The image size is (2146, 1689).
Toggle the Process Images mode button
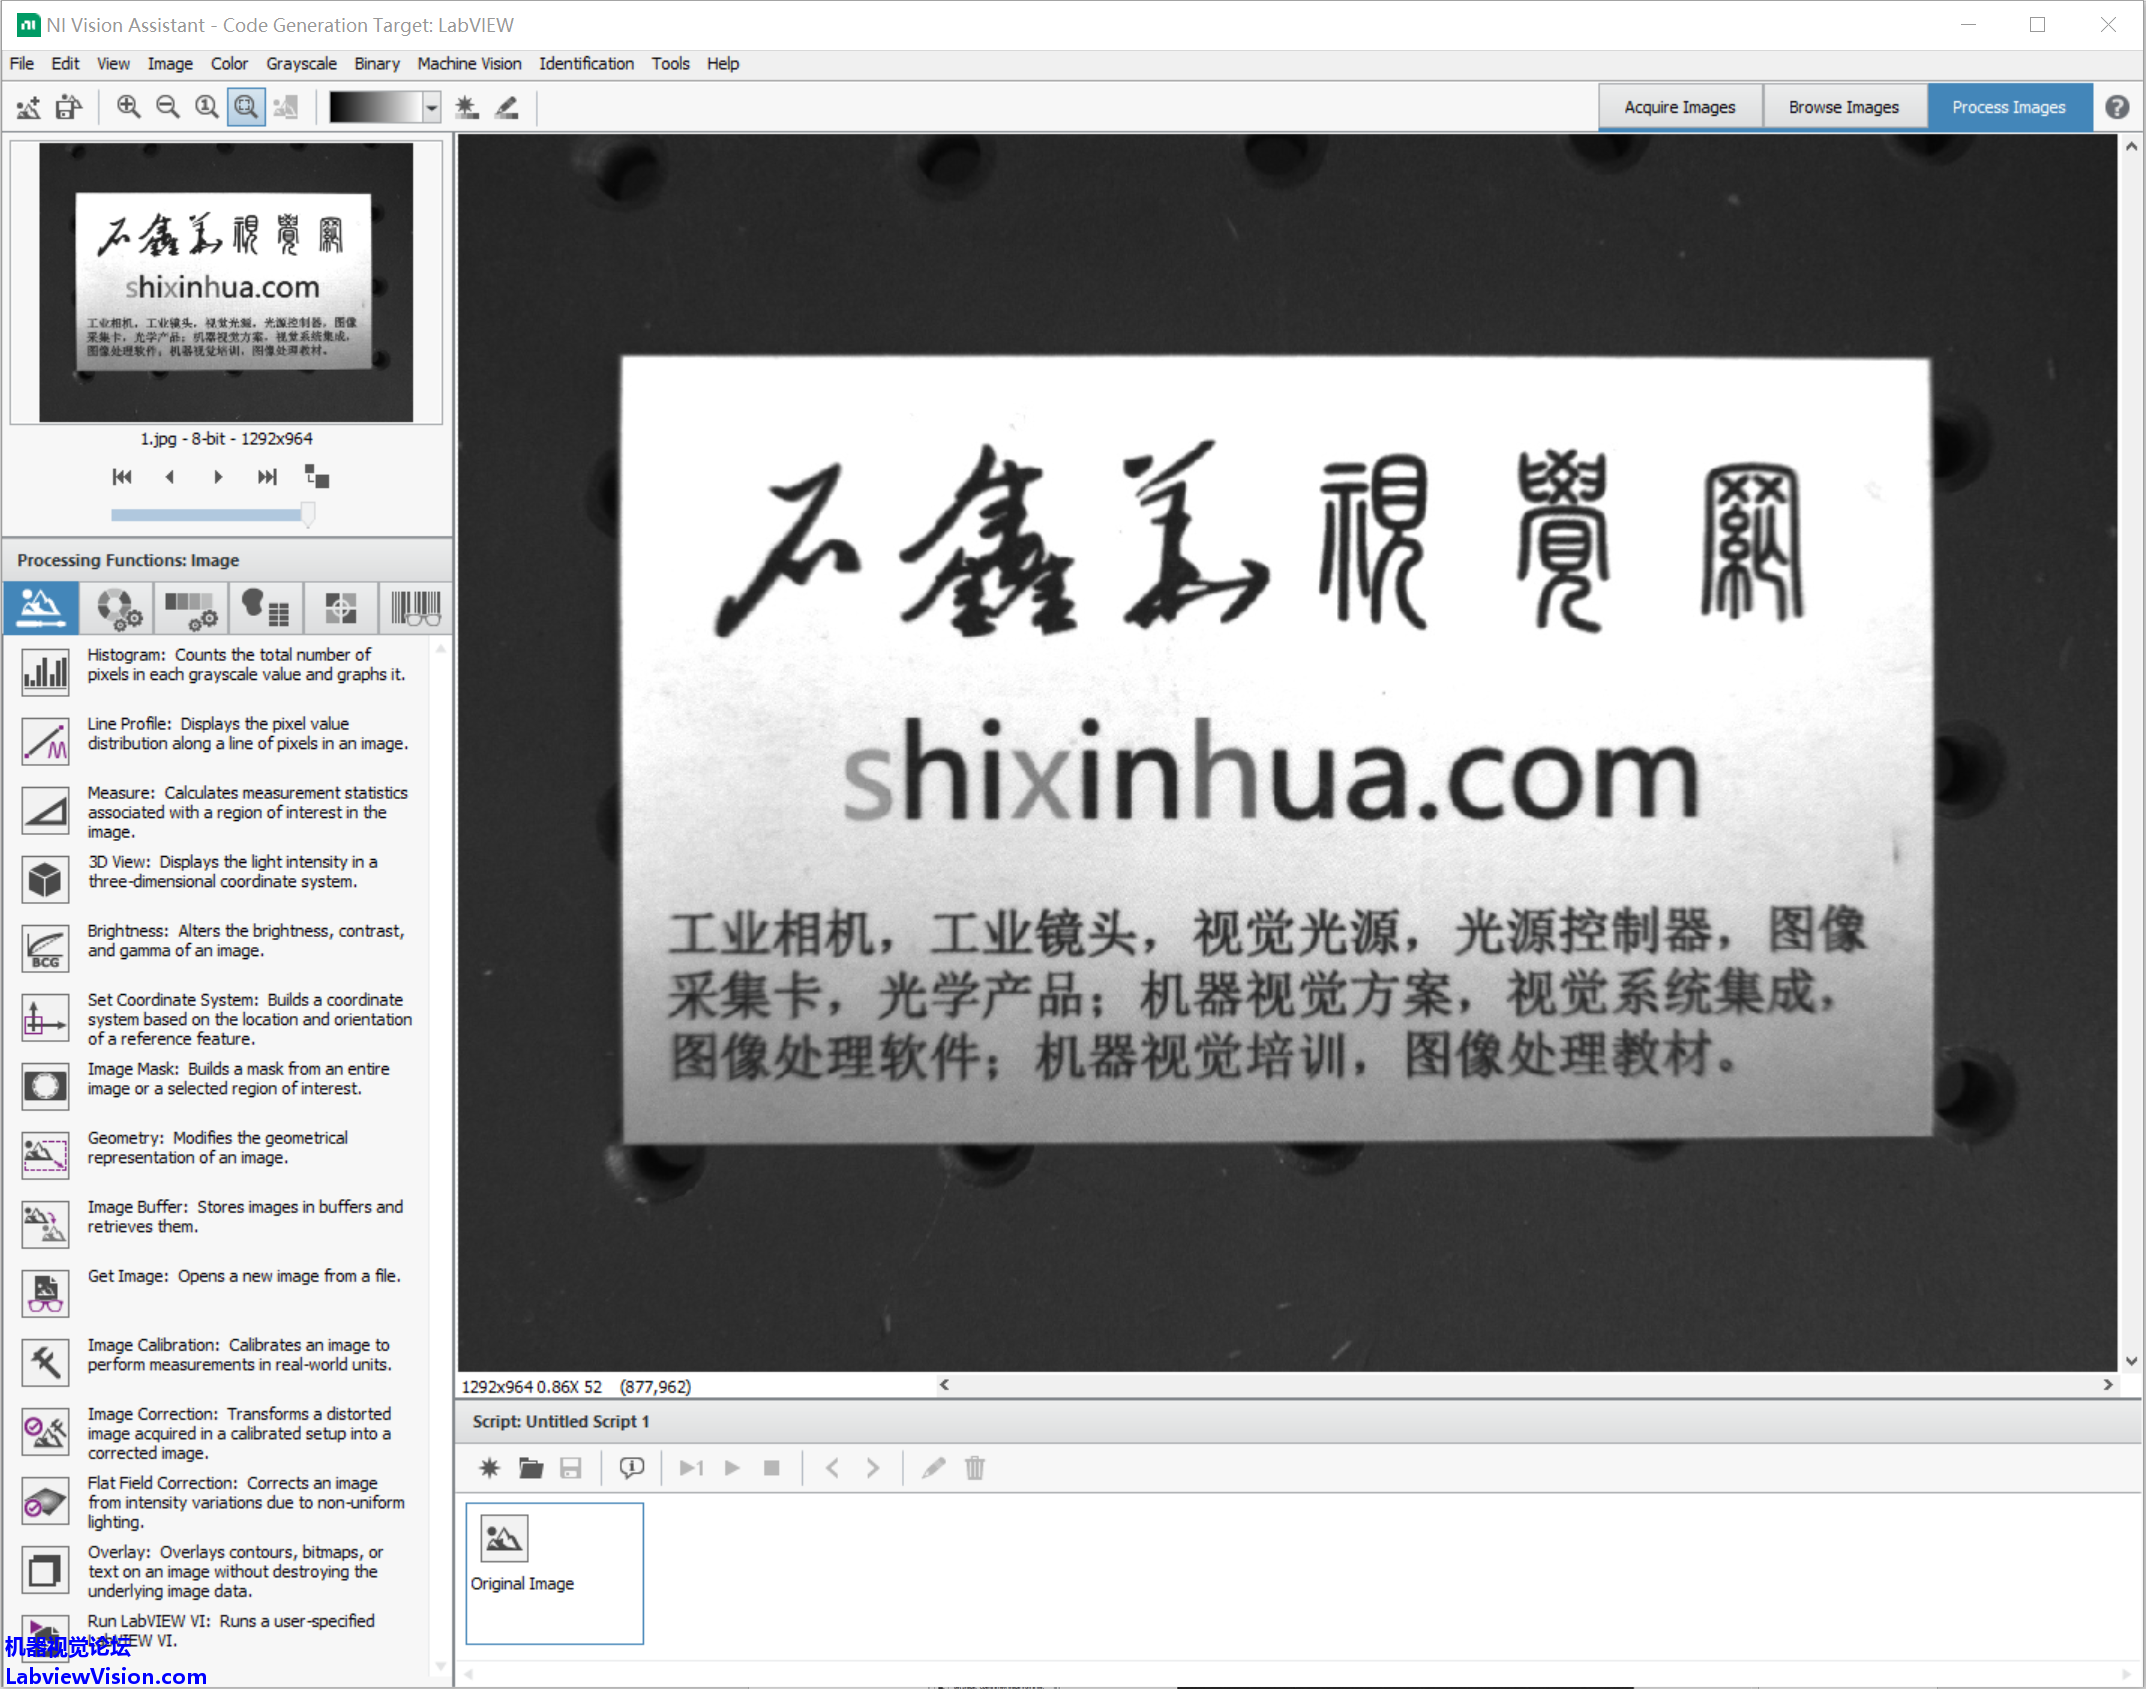2007,107
